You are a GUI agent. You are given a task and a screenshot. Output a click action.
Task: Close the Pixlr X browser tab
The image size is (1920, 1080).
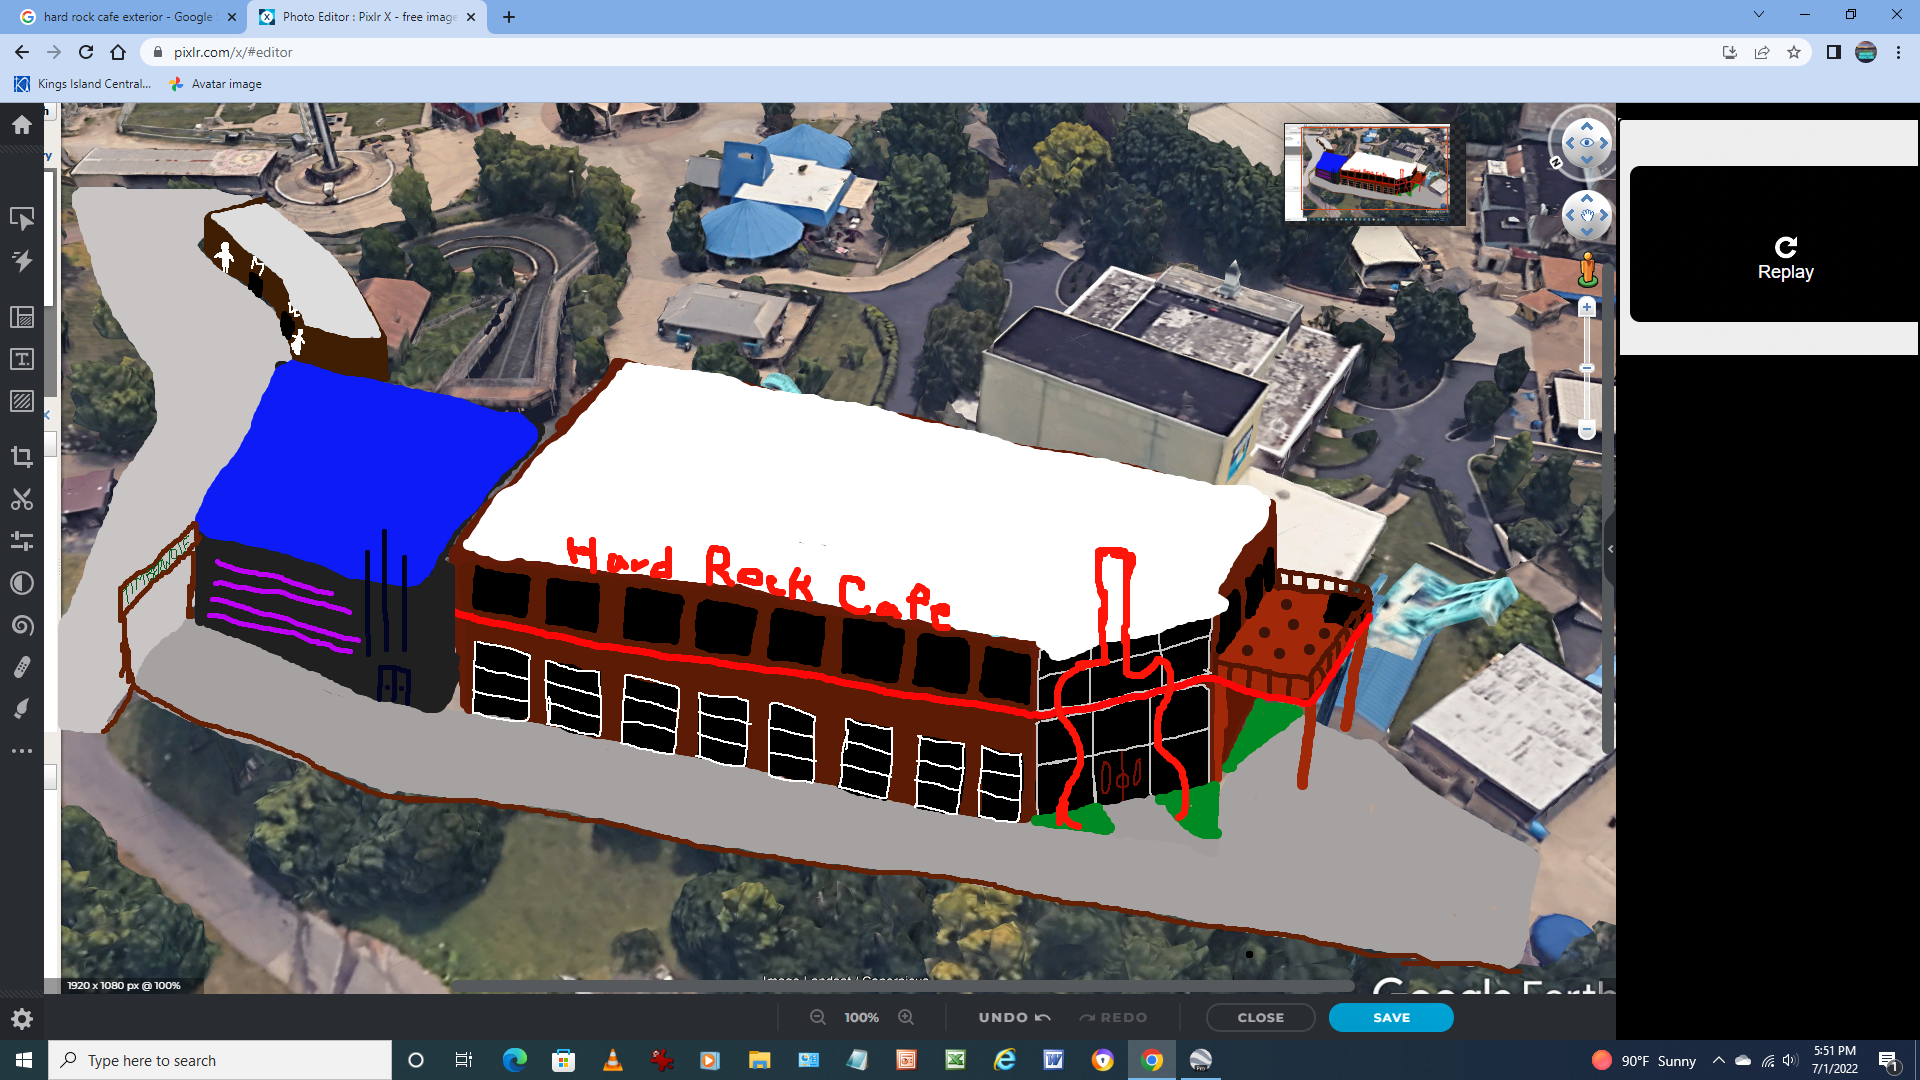471,17
